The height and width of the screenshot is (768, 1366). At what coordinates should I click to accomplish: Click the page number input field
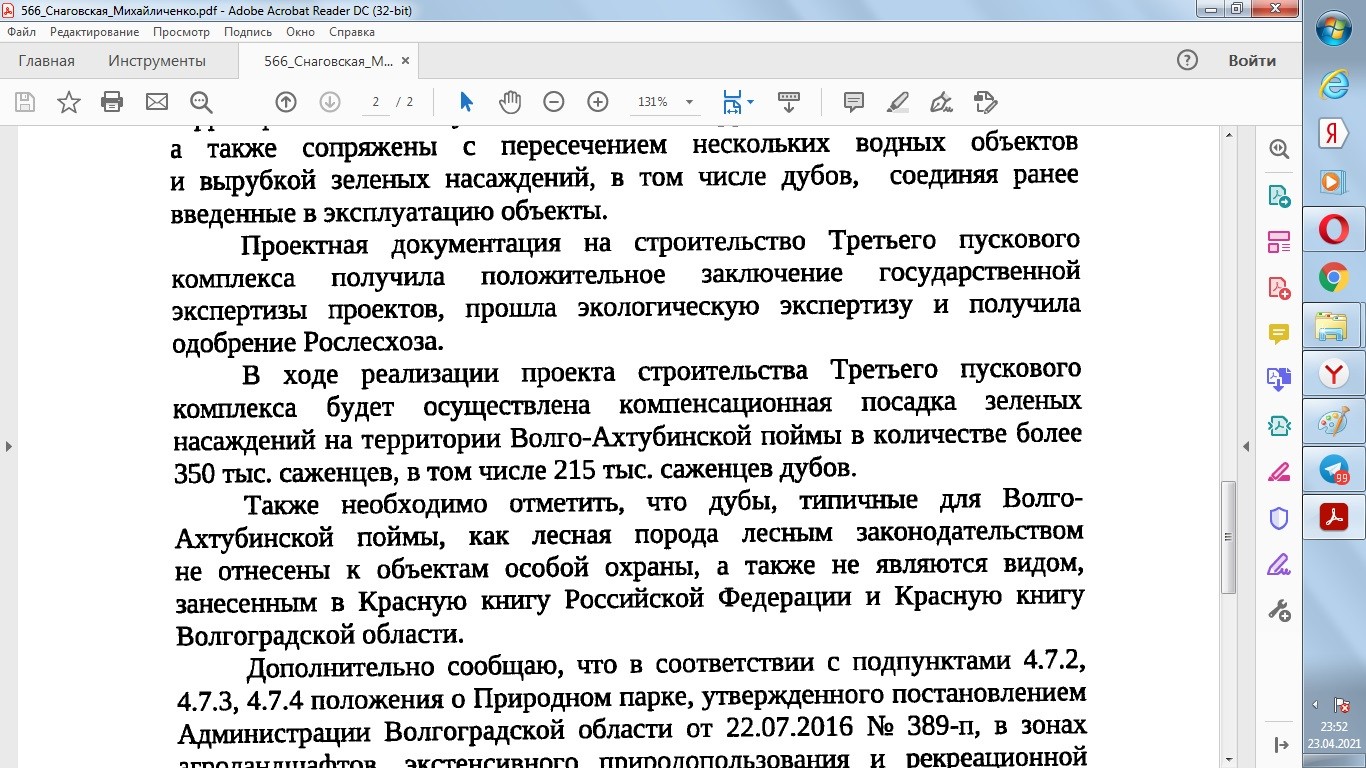point(376,102)
